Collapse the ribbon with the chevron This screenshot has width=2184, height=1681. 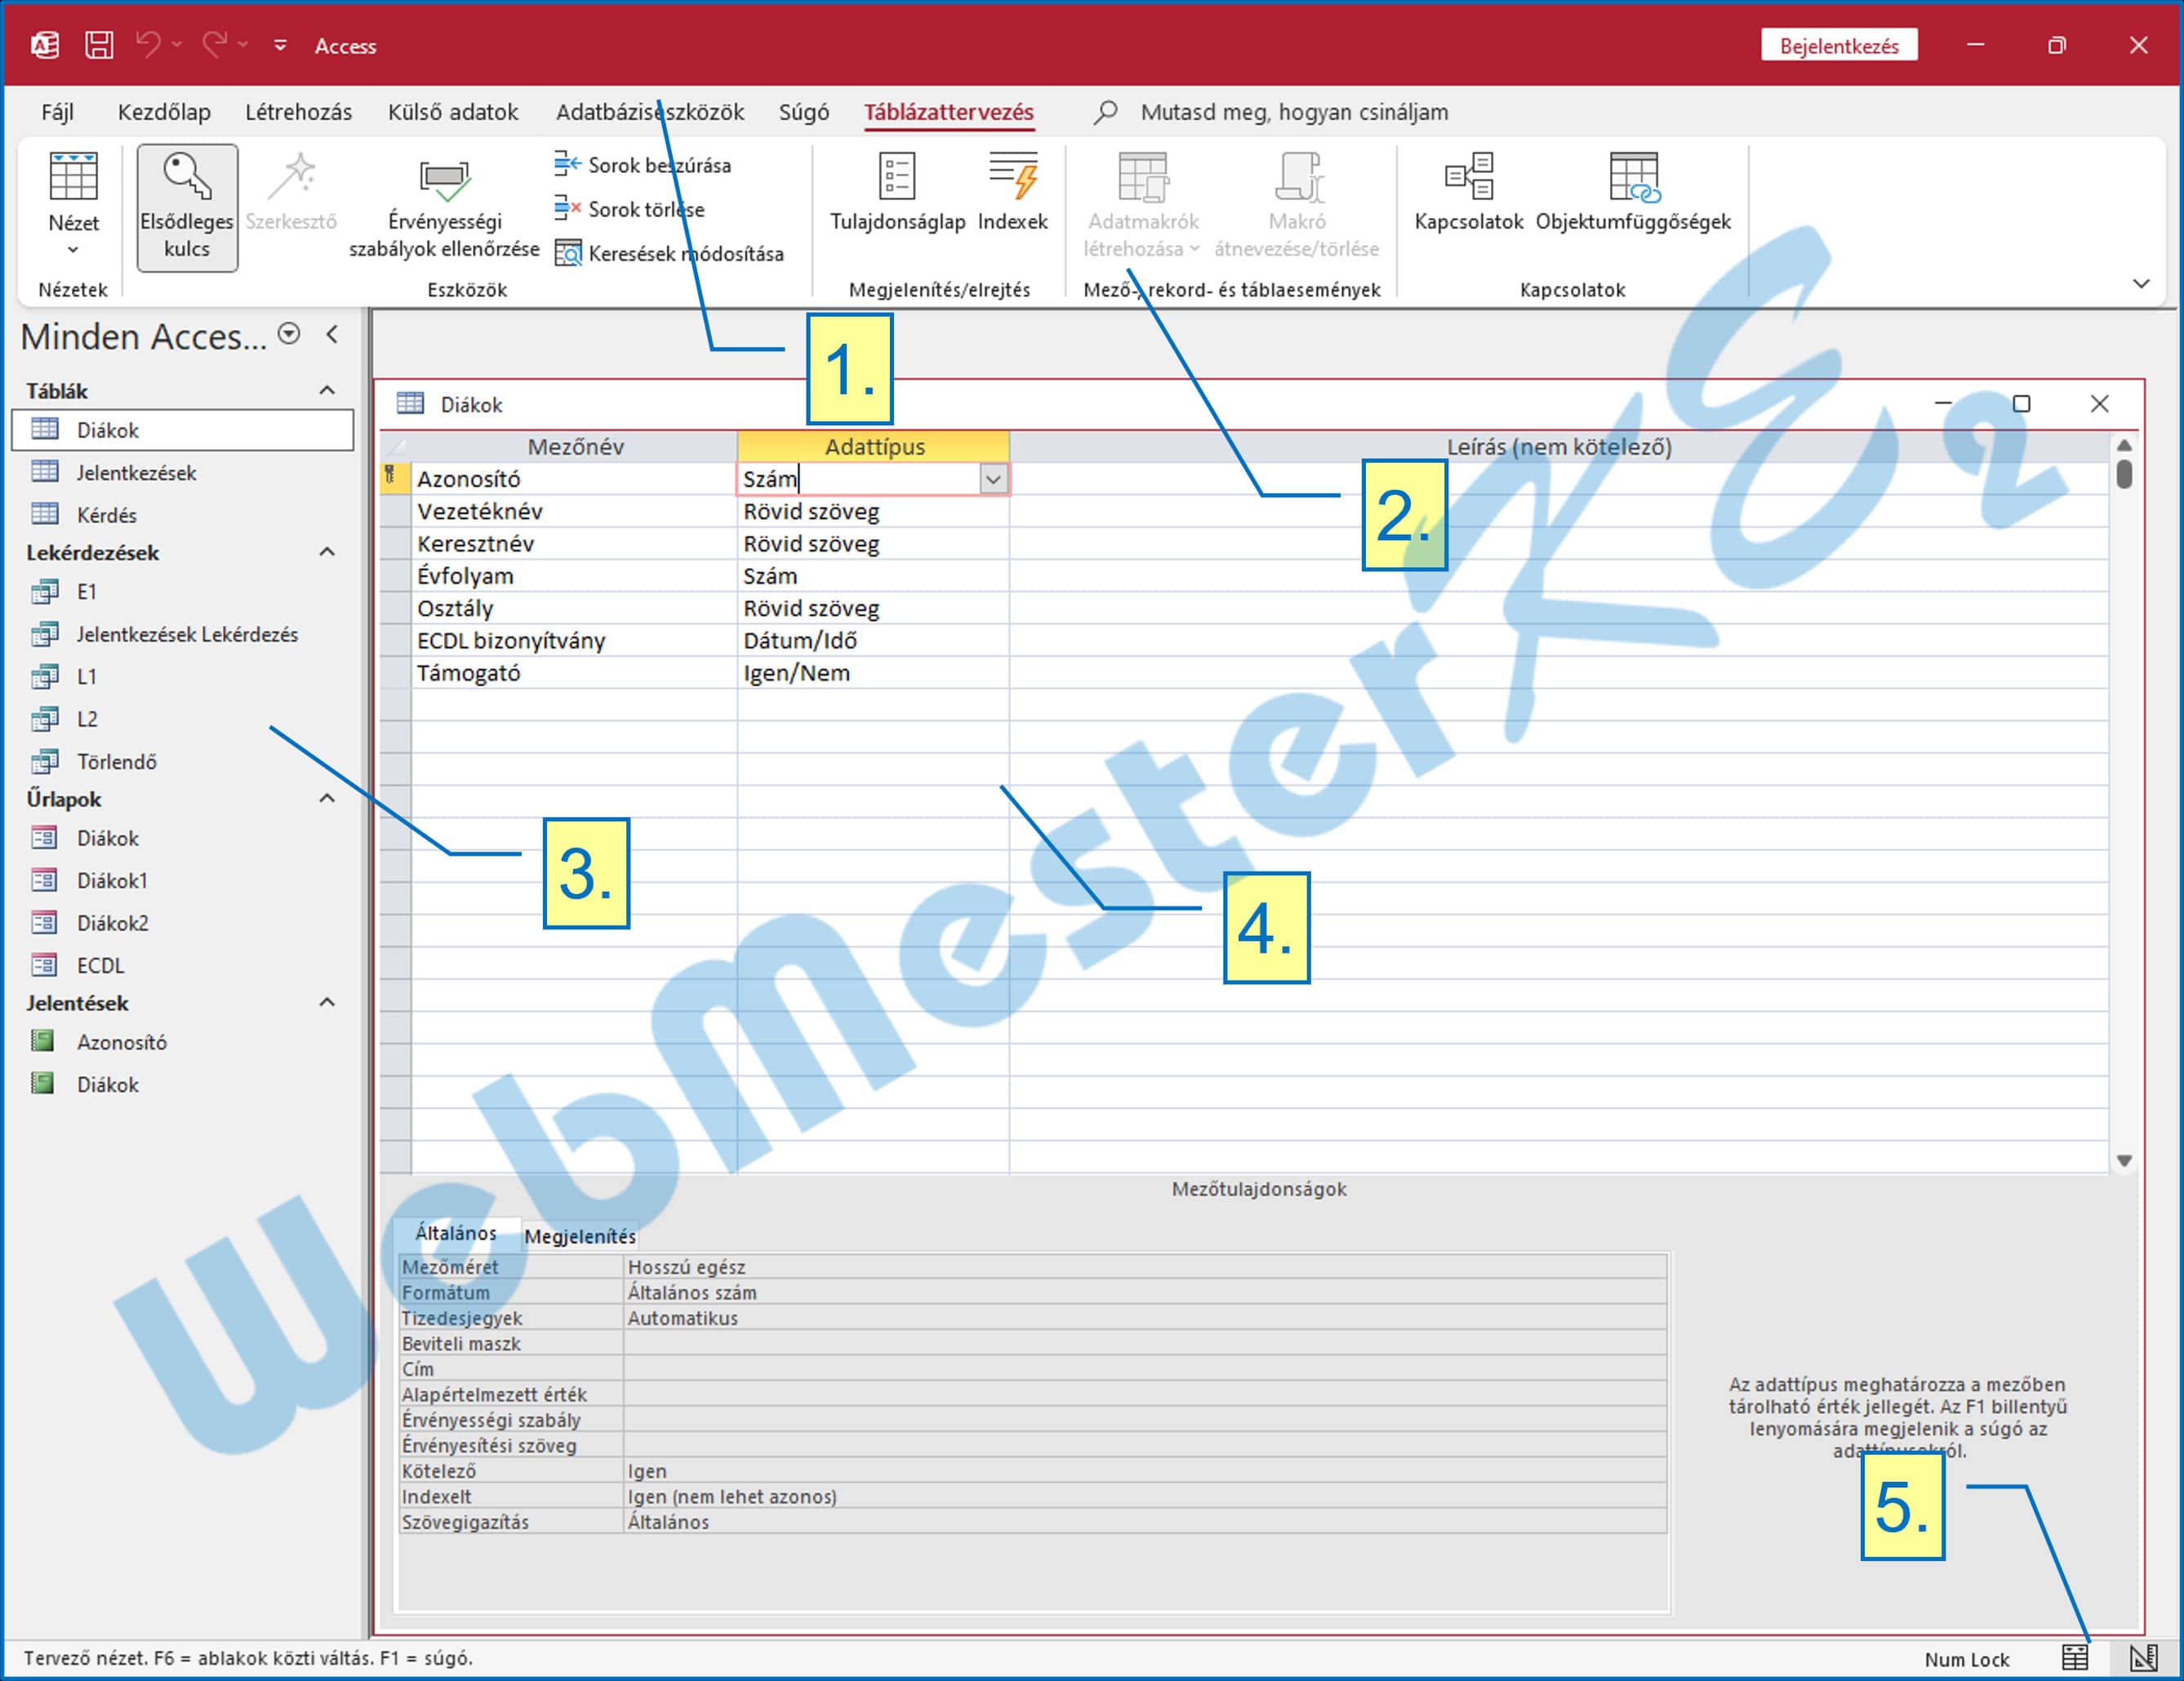tap(2140, 283)
